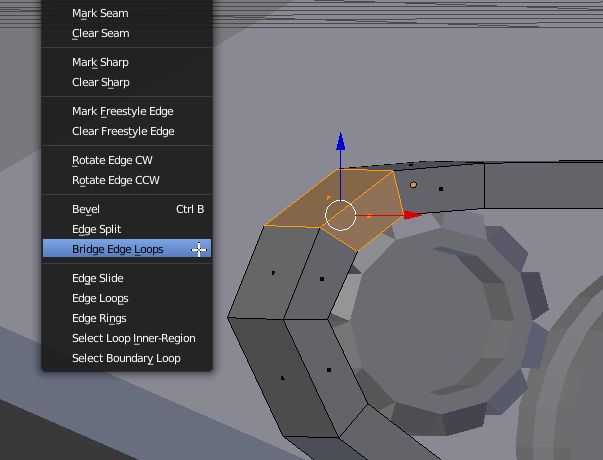Select Clear Seam menu entry
Screen dimensions: 603x460
coord(127,33)
